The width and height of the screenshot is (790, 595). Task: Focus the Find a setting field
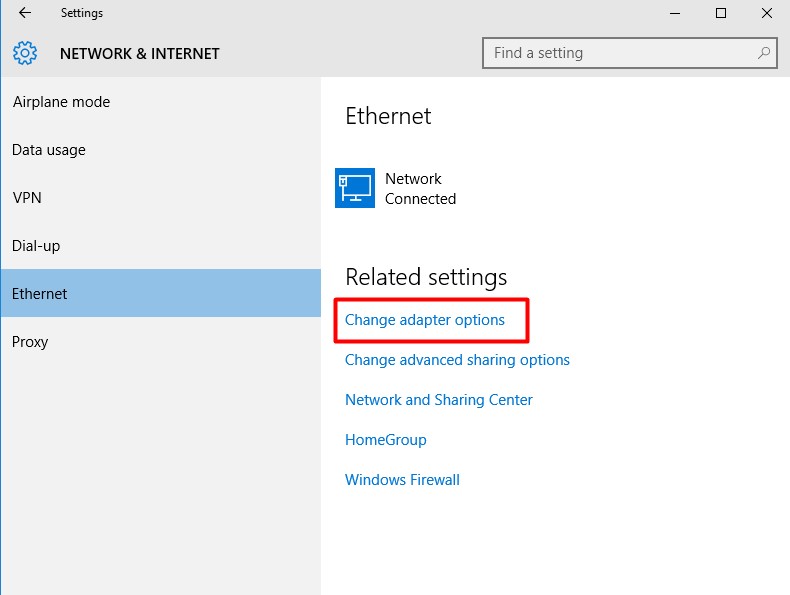[x=630, y=53]
